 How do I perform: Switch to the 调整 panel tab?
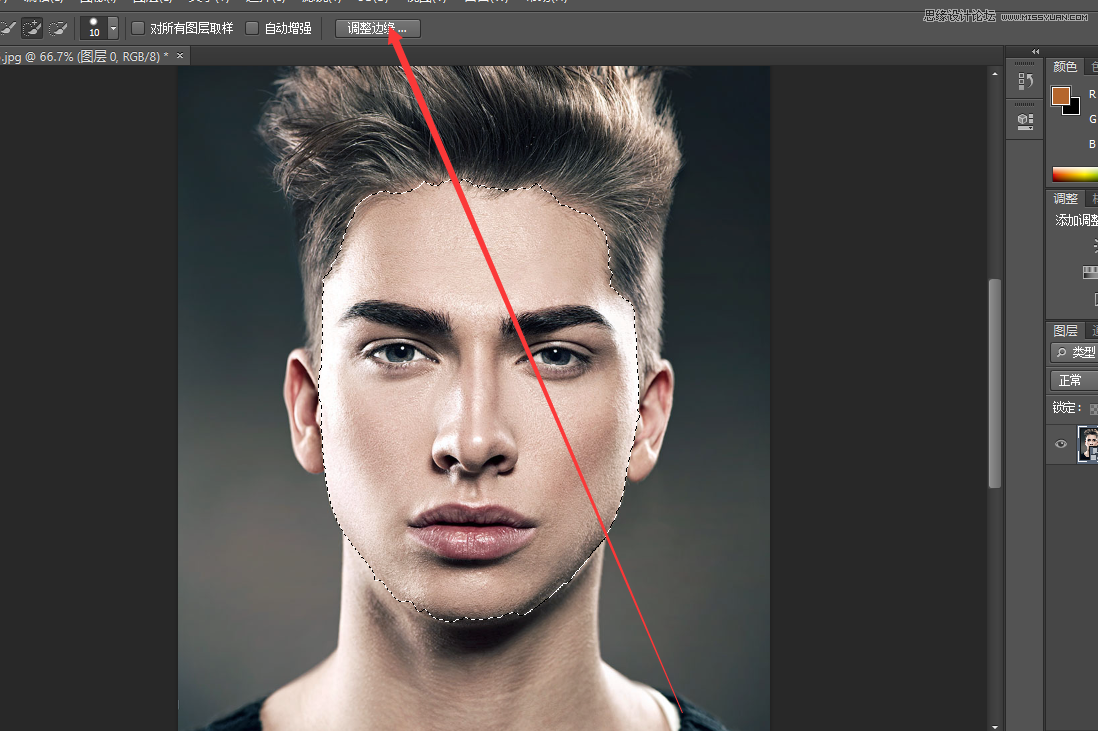(x=1065, y=199)
